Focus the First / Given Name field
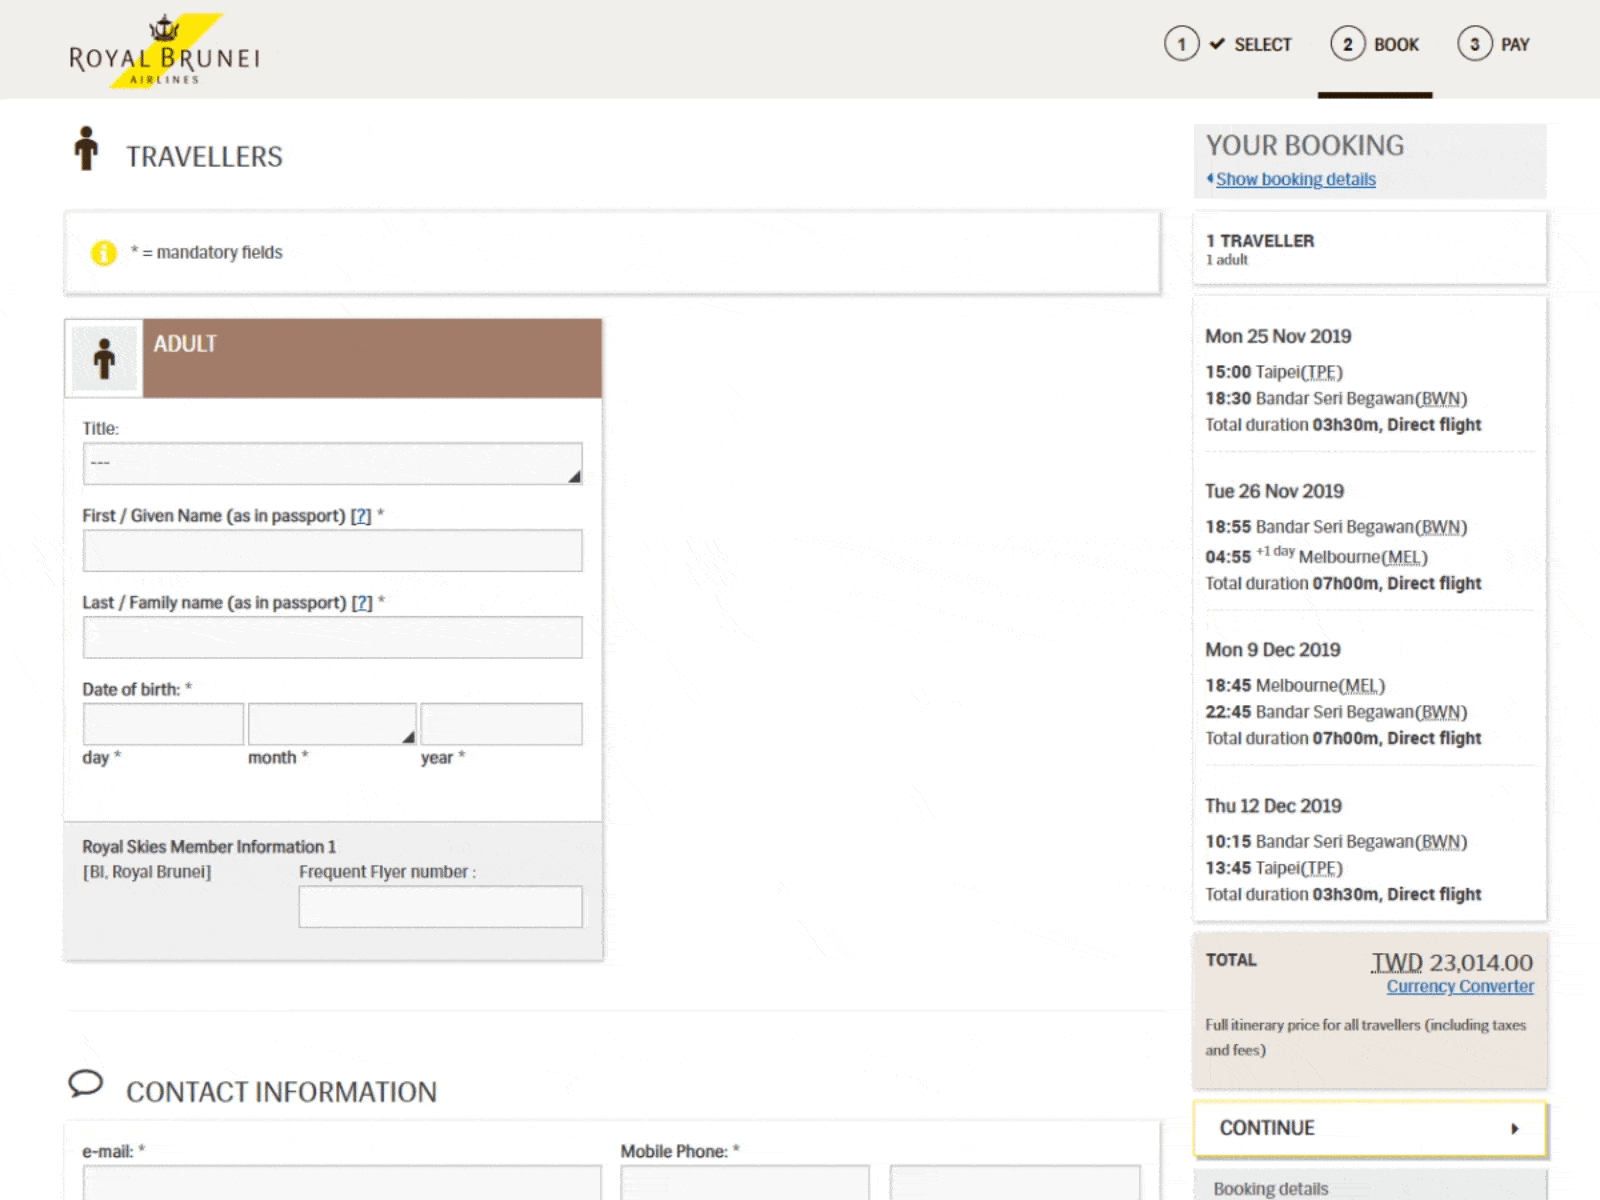 [332, 551]
